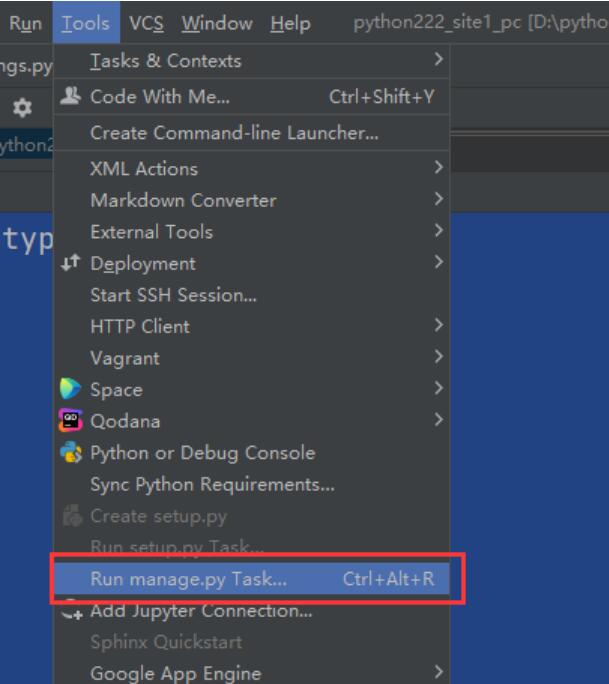Select Start SSH Session
The width and height of the screenshot is (609, 684).
173,295
